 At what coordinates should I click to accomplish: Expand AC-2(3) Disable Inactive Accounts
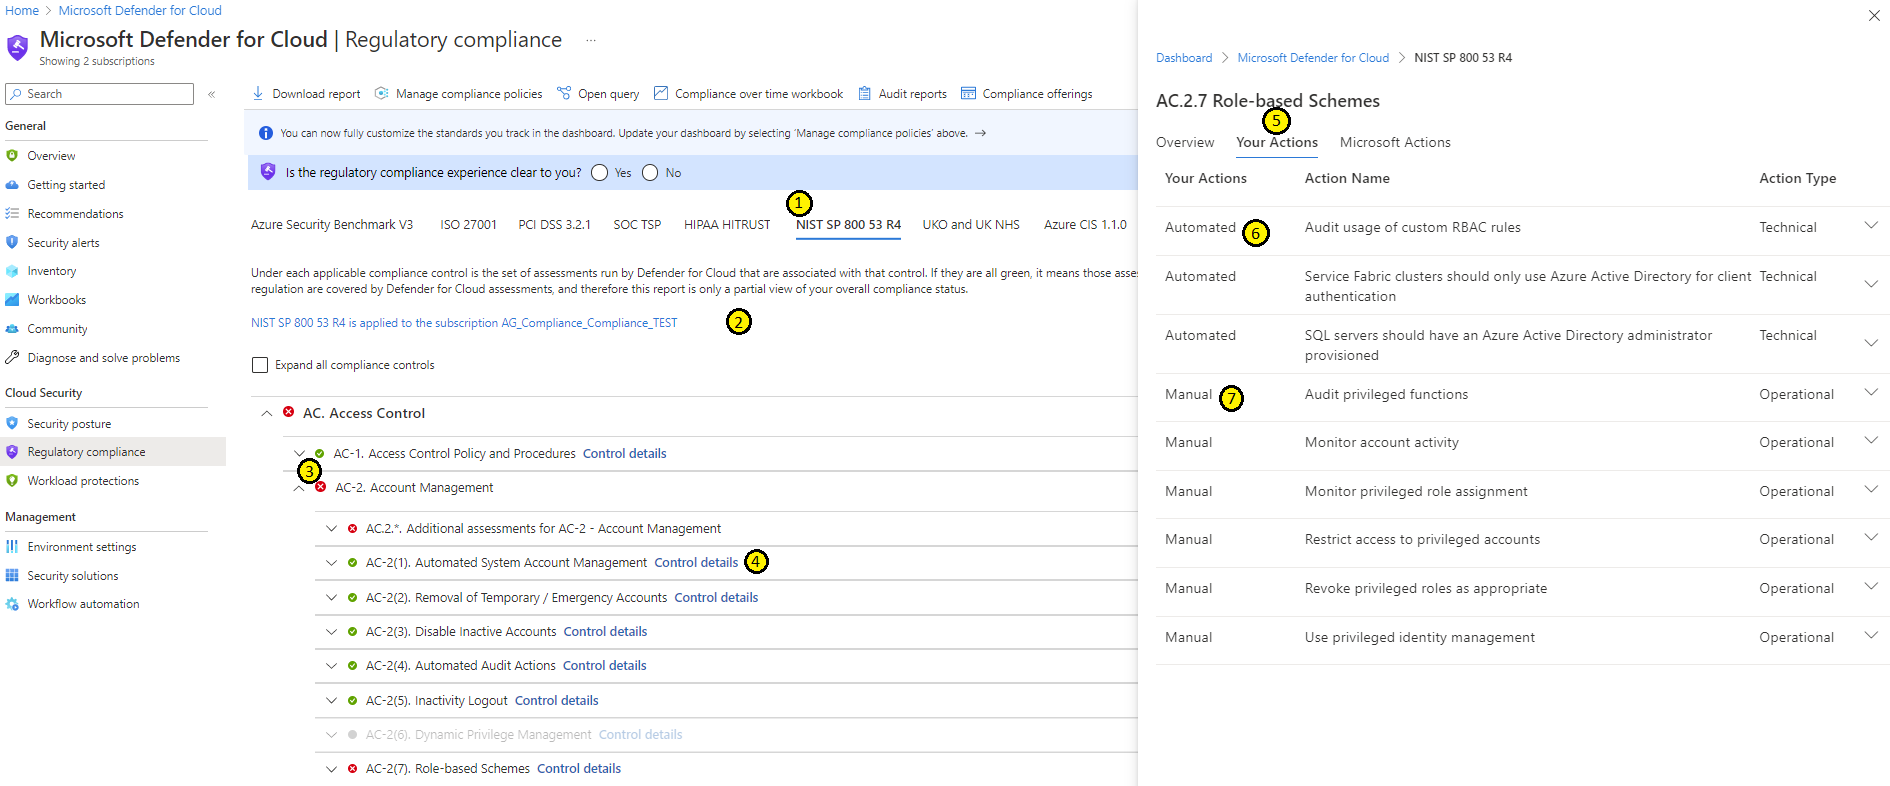[x=331, y=632]
